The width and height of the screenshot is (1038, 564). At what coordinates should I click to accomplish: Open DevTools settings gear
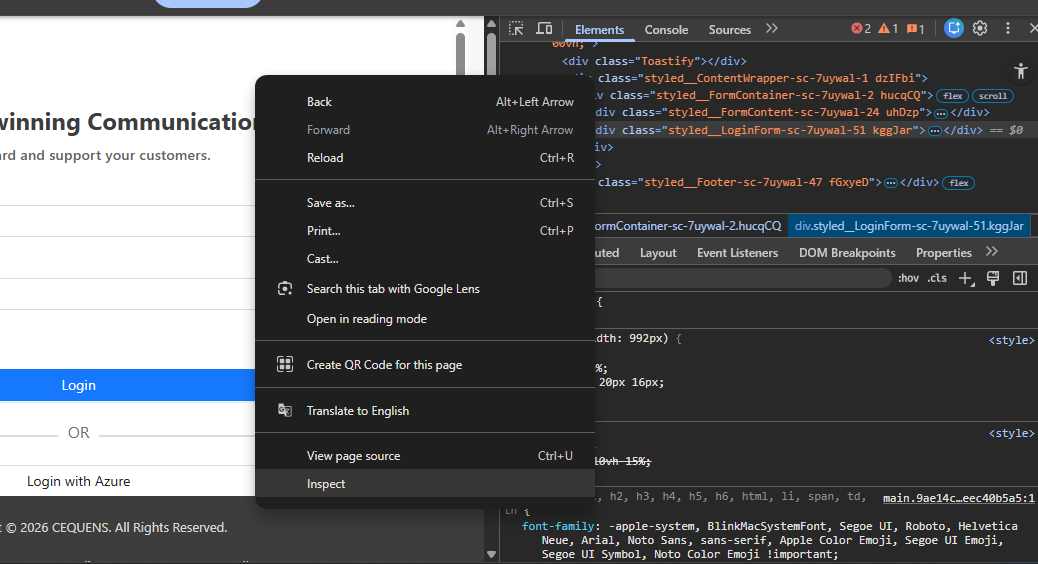pyautogui.click(x=980, y=28)
